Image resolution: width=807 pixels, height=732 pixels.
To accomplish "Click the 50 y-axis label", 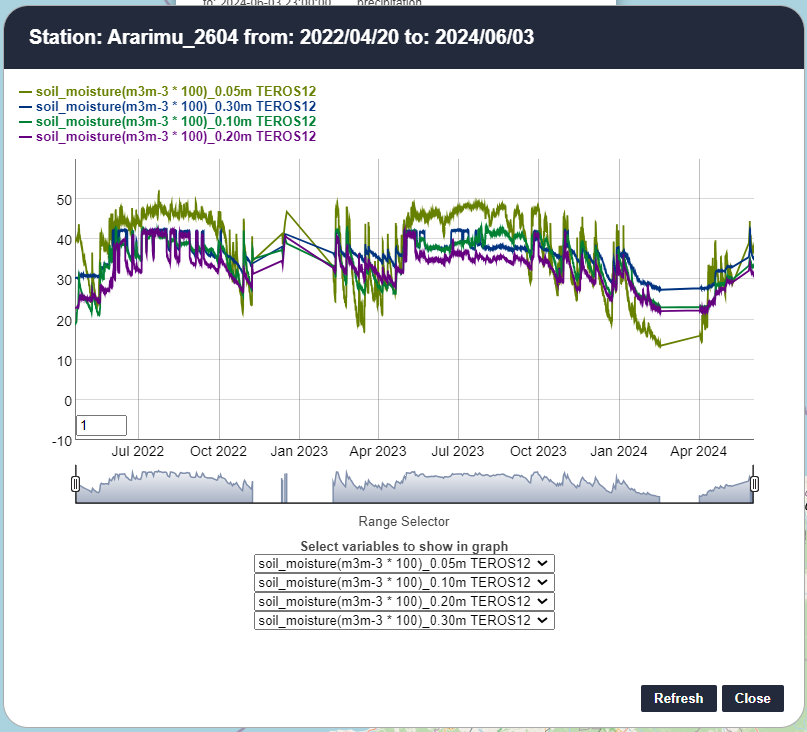I will (x=64, y=200).
